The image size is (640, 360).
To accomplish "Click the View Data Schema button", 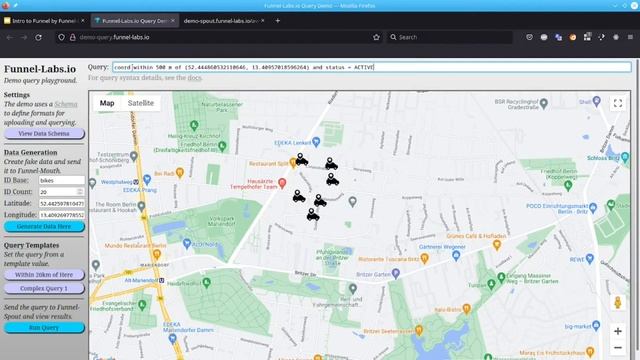I will (x=44, y=133).
